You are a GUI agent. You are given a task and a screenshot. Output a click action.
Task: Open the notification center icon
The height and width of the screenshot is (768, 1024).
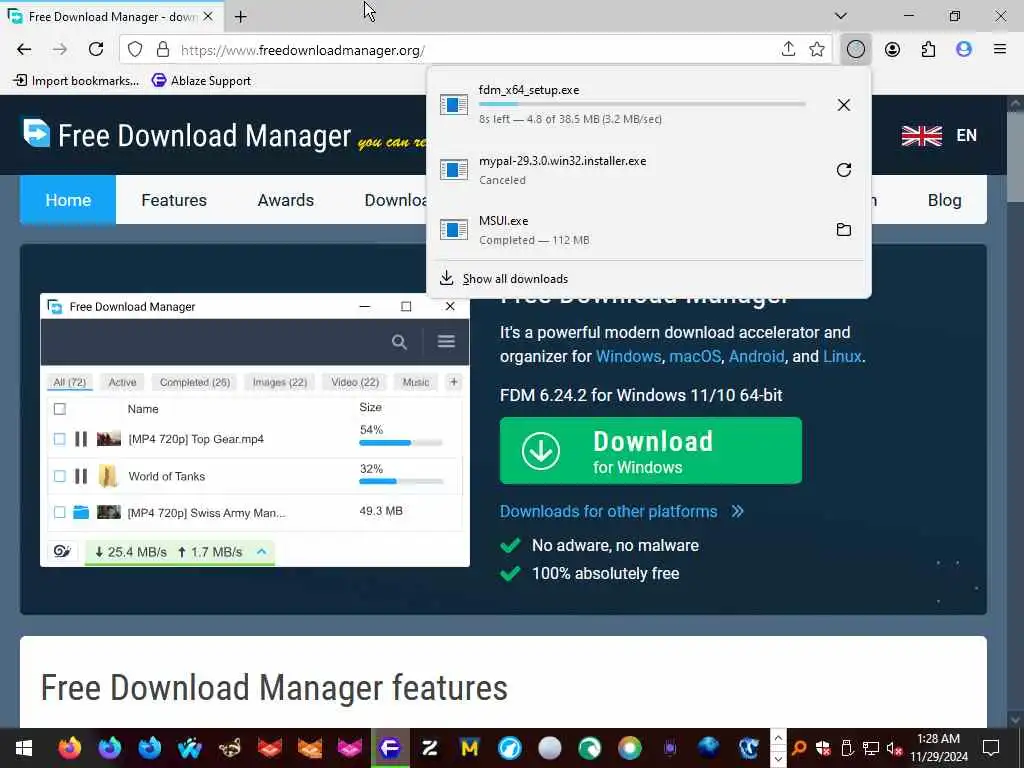[991, 748]
